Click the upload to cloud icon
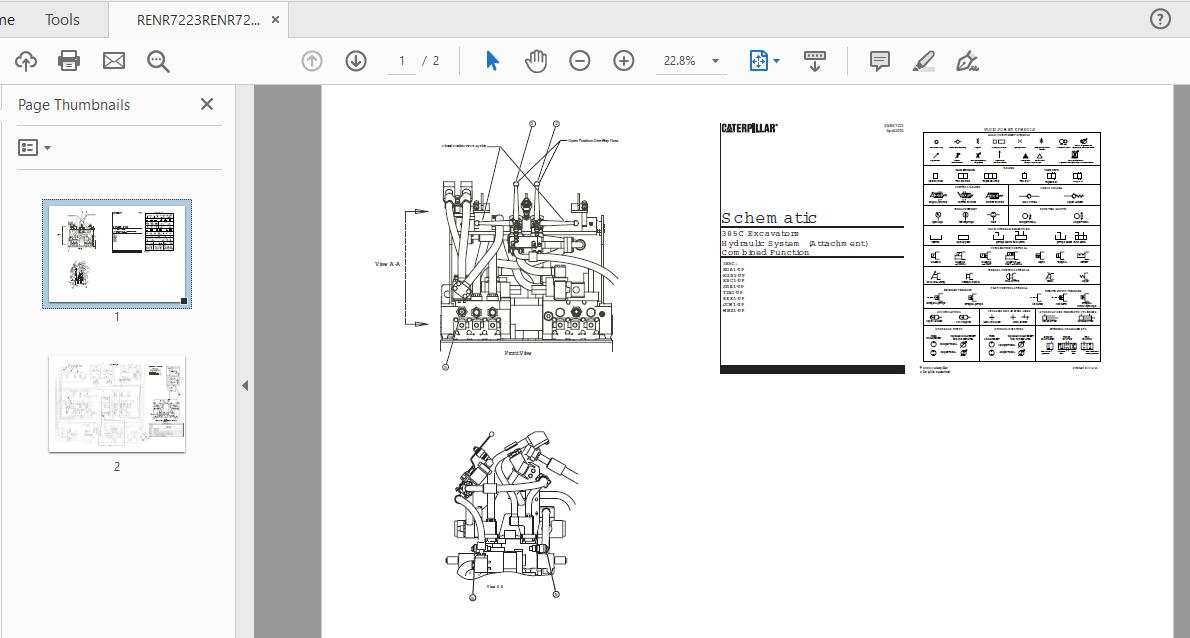This screenshot has height=638, width=1190. [26, 61]
